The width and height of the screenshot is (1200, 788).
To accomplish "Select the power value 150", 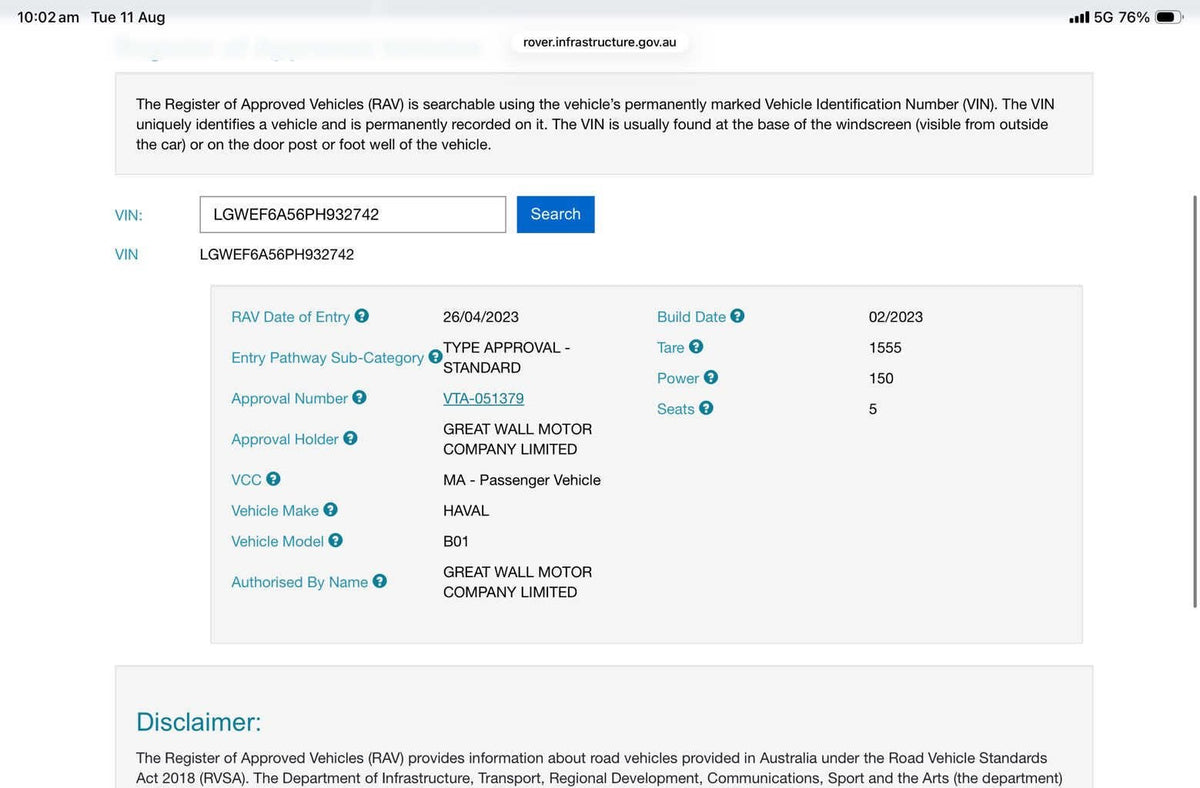I will coord(881,378).
